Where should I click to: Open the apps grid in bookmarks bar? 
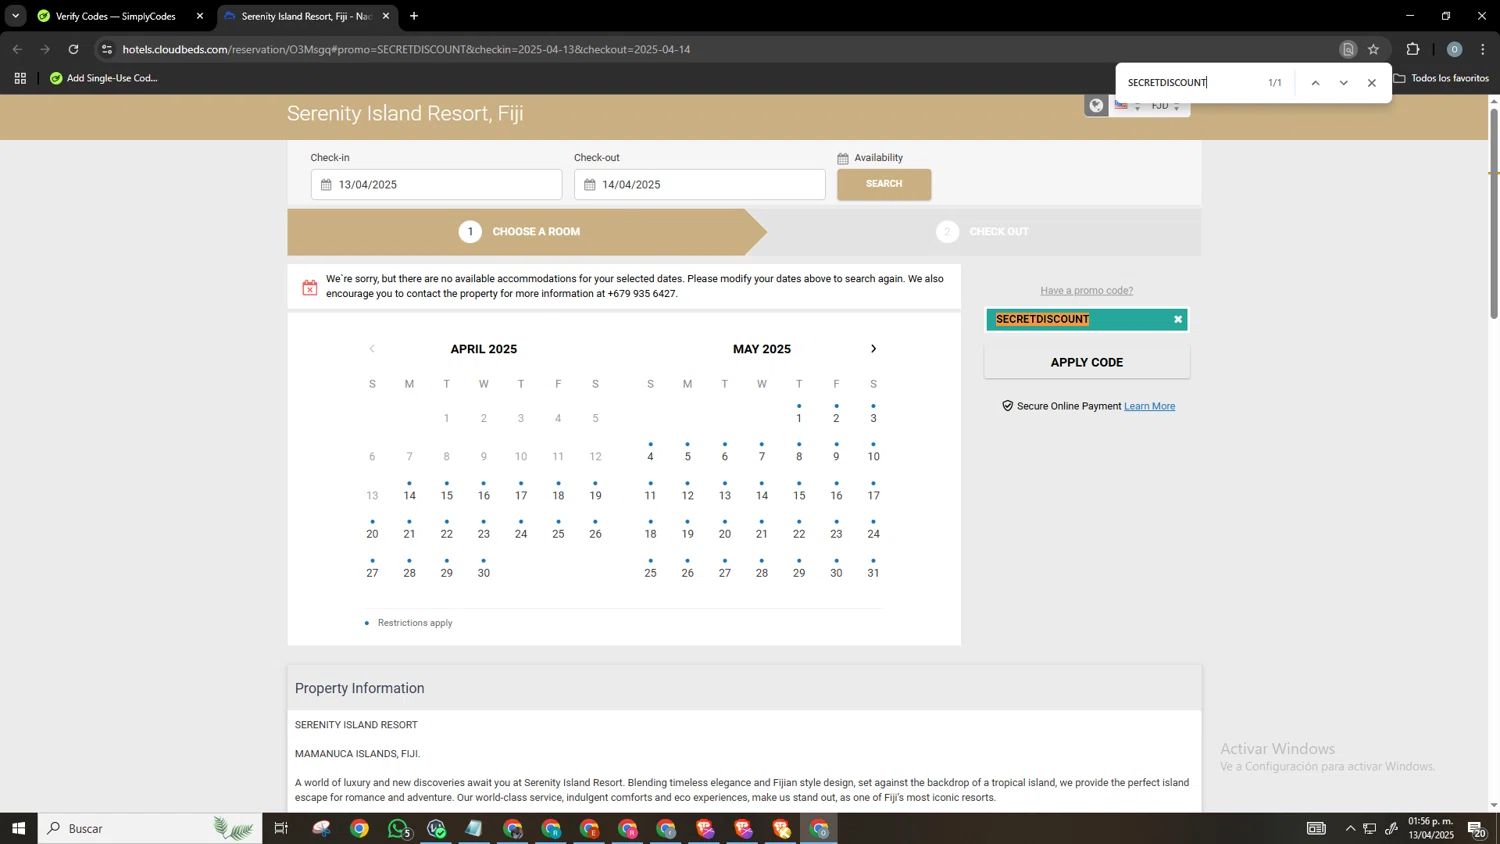20,78
